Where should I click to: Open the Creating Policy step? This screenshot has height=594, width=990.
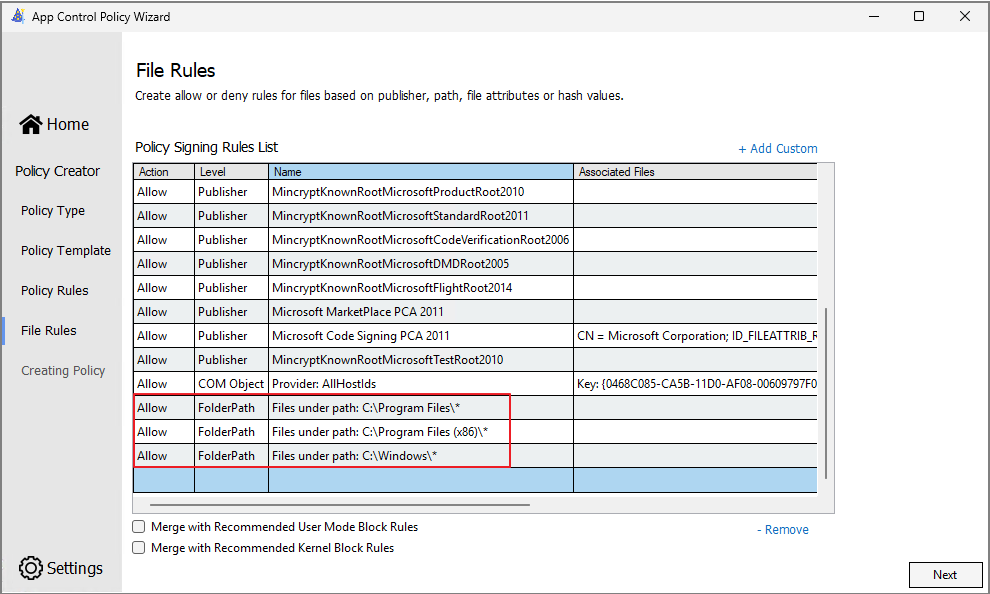tap(63, 371)
